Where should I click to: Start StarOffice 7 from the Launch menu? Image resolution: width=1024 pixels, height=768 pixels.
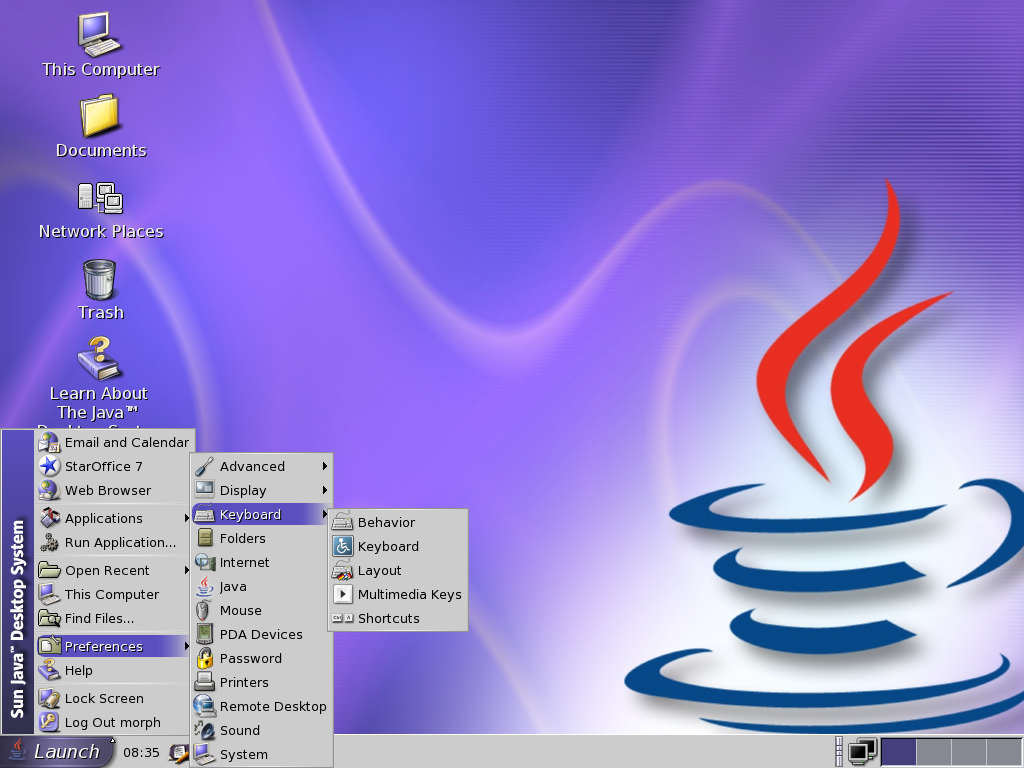click(114, 466)
